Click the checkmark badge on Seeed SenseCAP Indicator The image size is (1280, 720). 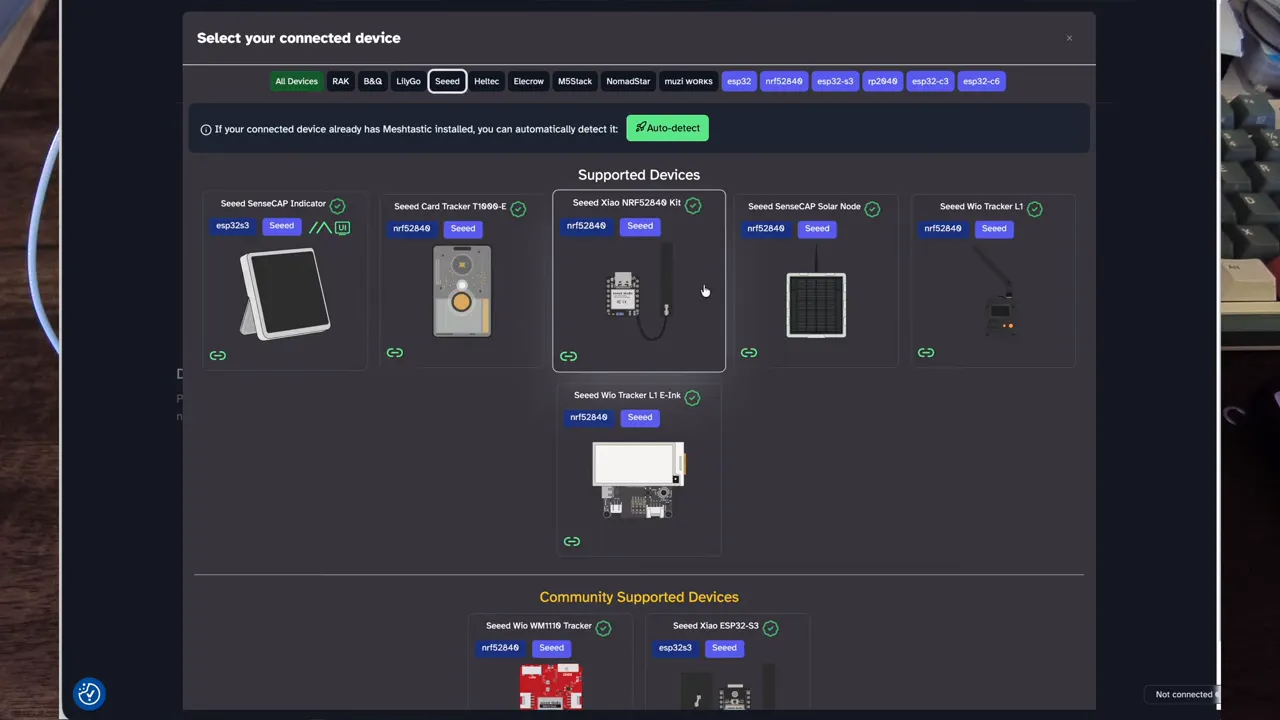pos(337,206)
